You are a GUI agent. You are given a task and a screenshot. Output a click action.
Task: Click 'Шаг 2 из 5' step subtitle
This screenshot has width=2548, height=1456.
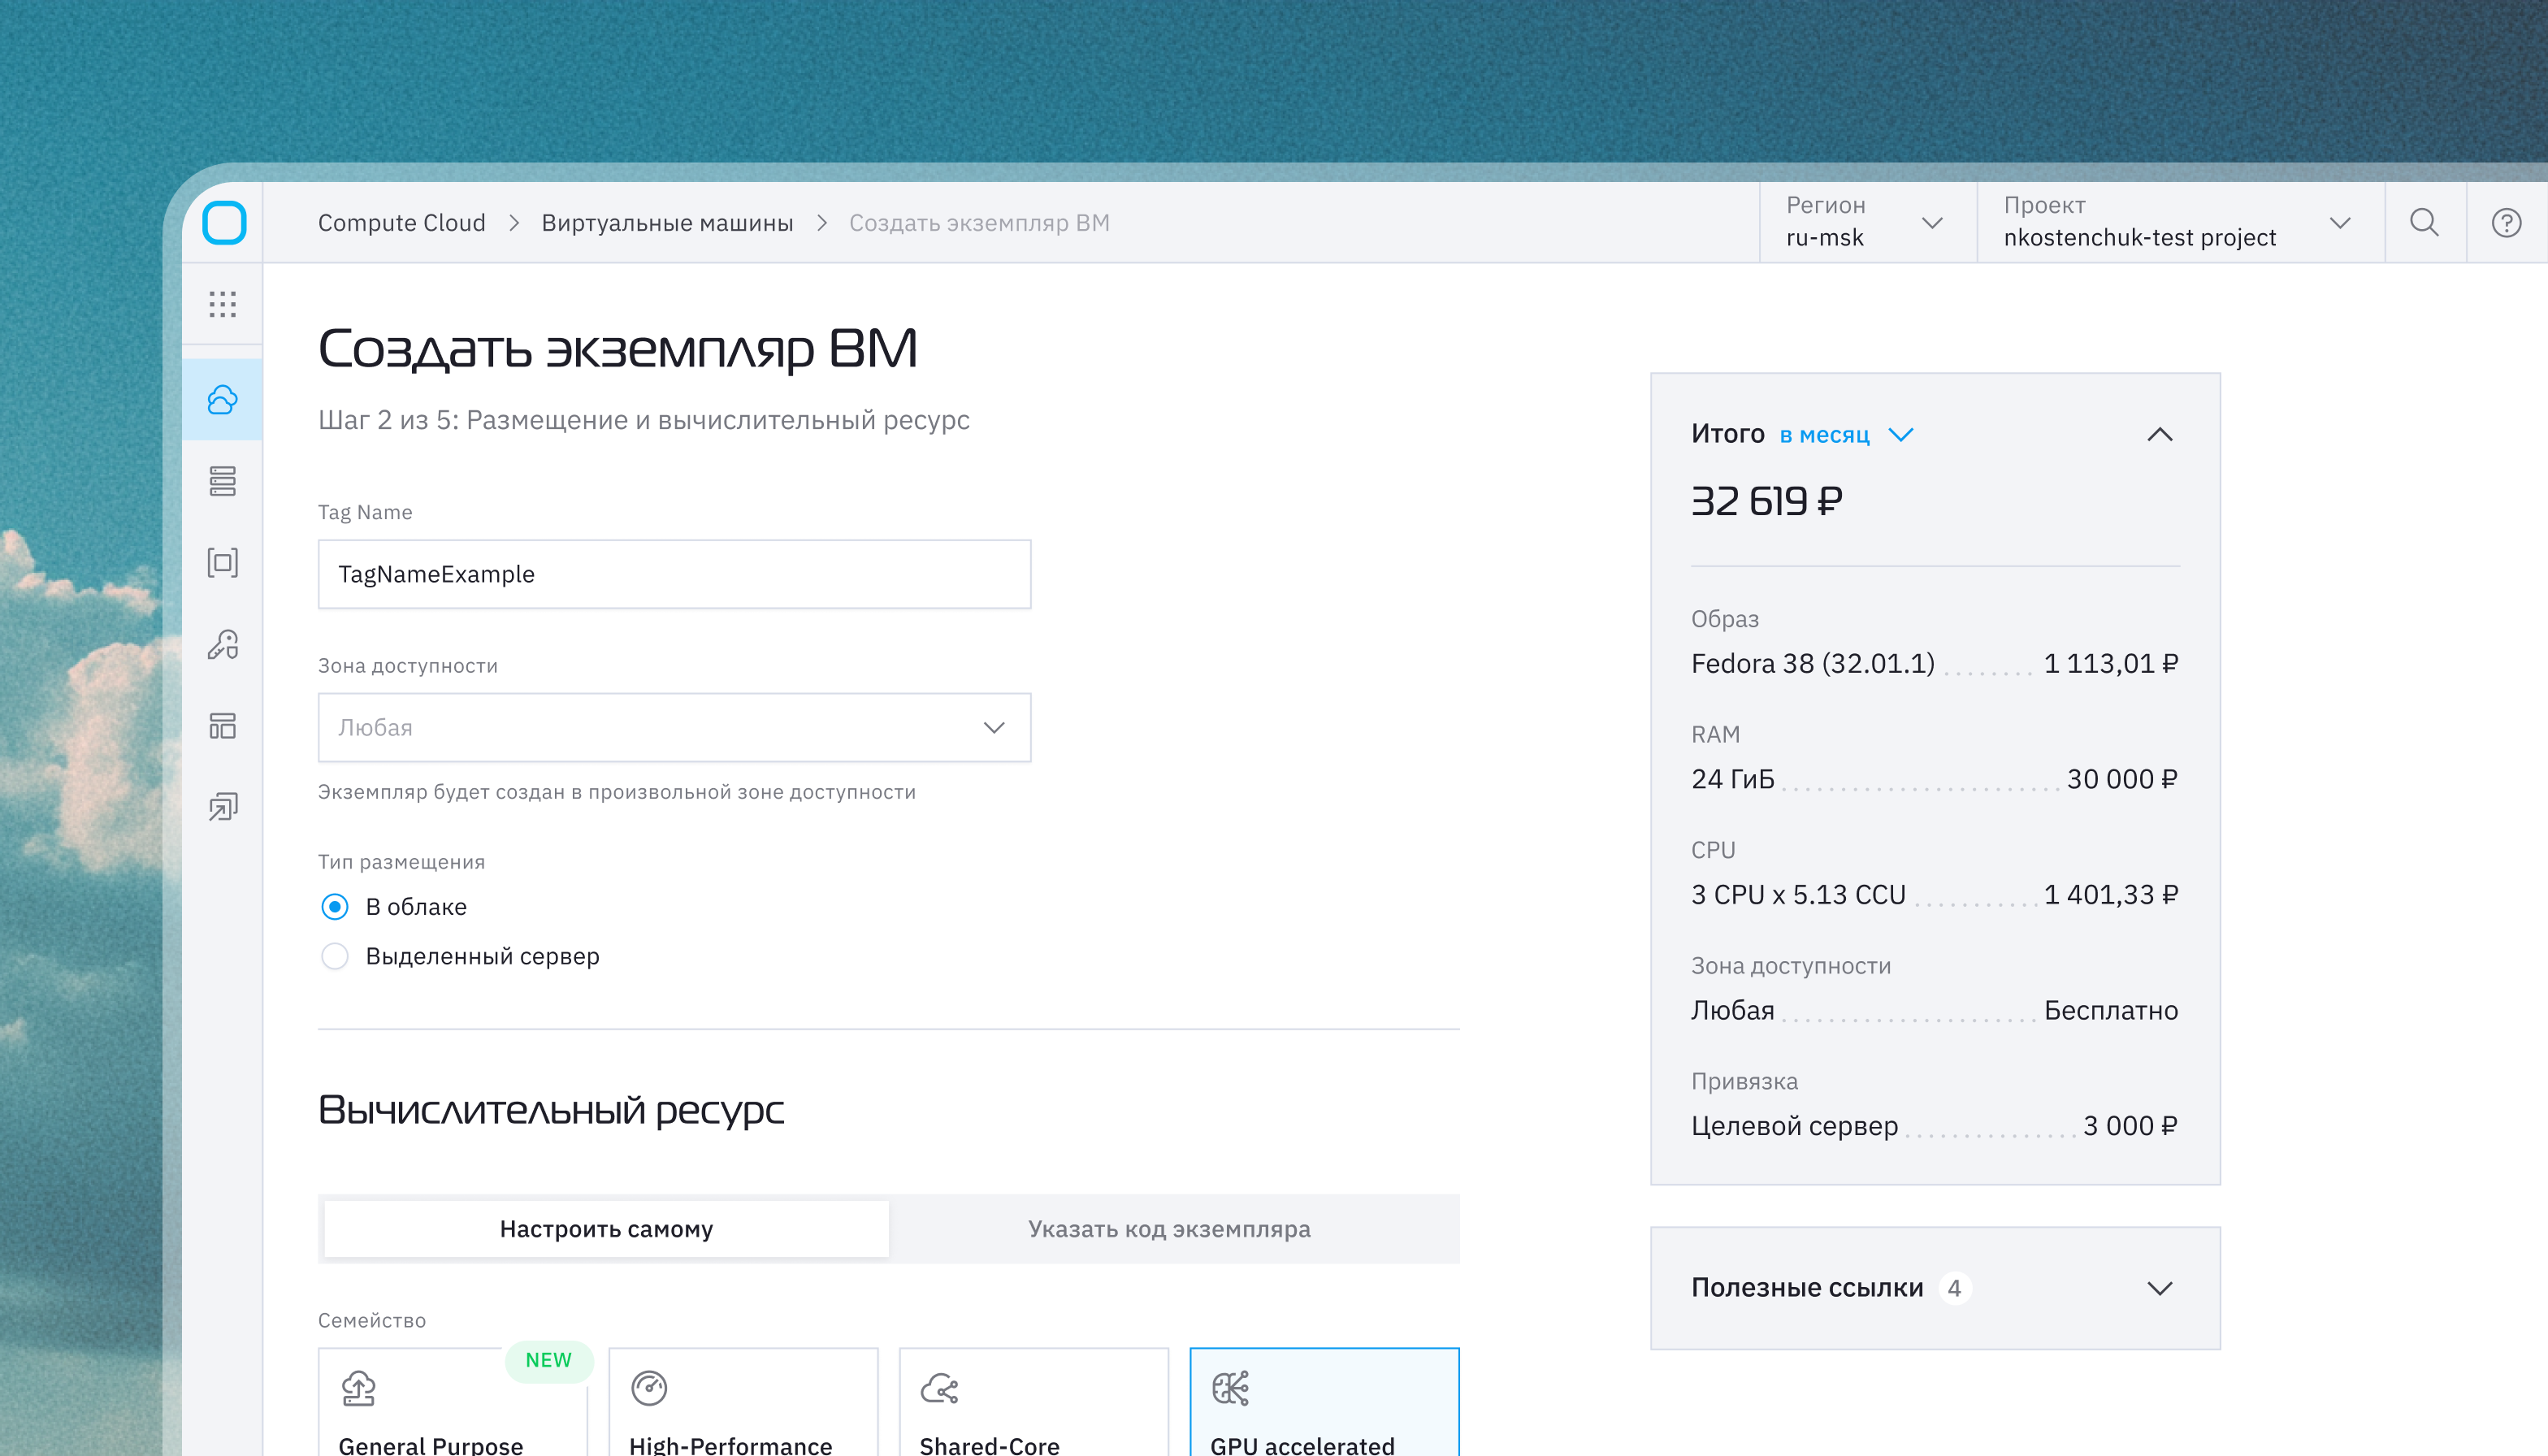pos(644,420)
